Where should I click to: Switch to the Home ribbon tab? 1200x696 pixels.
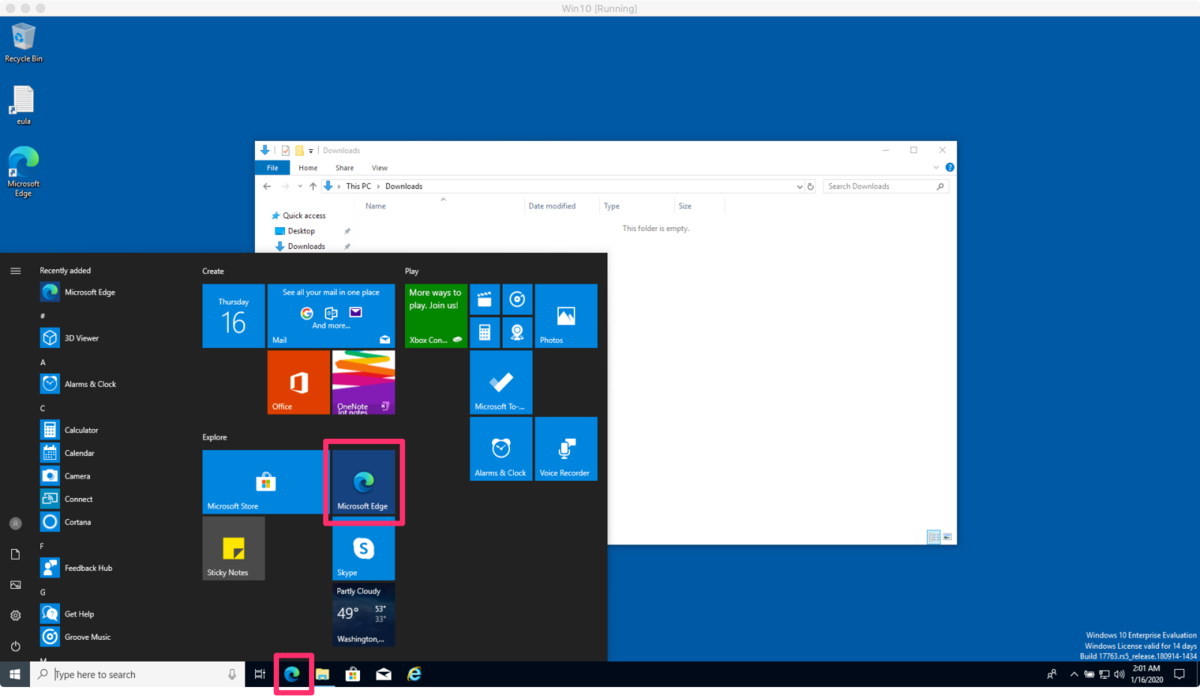coord(308,168)
